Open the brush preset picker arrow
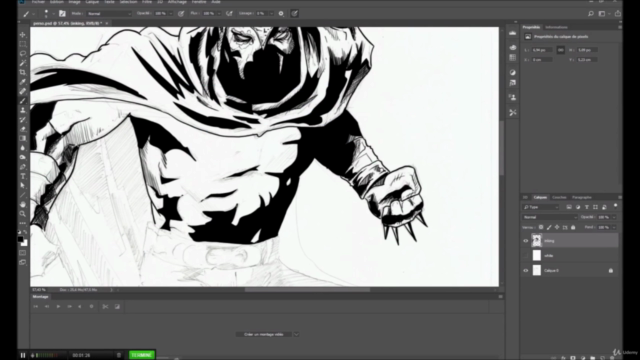The height and width of the screenshot is (360, 640). pyautogui.click(x=53, y=13)
